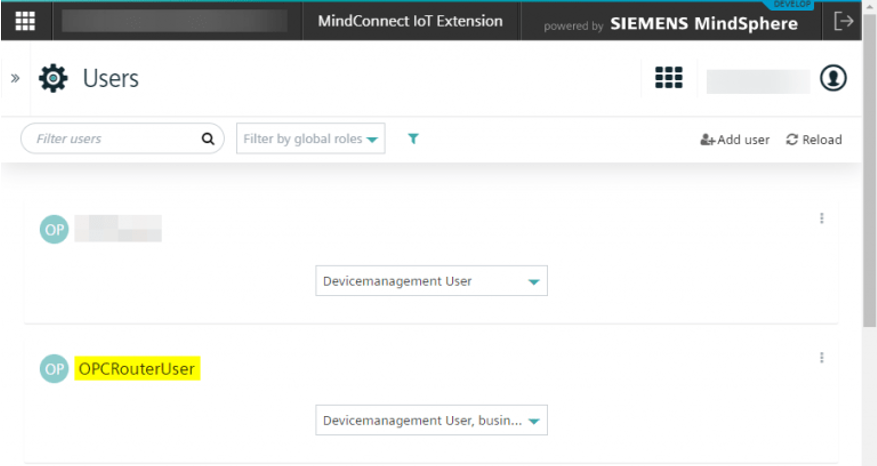Click the OP avatar next to OPCRouterUser
Viewport: 877px width, 466px height.
tap(54, 369)
